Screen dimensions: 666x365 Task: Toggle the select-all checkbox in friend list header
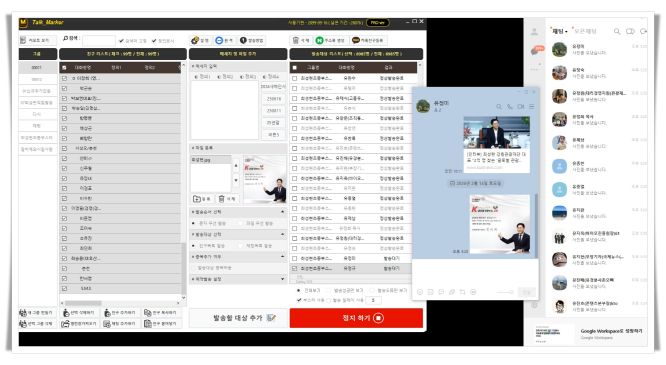point(64,68)
